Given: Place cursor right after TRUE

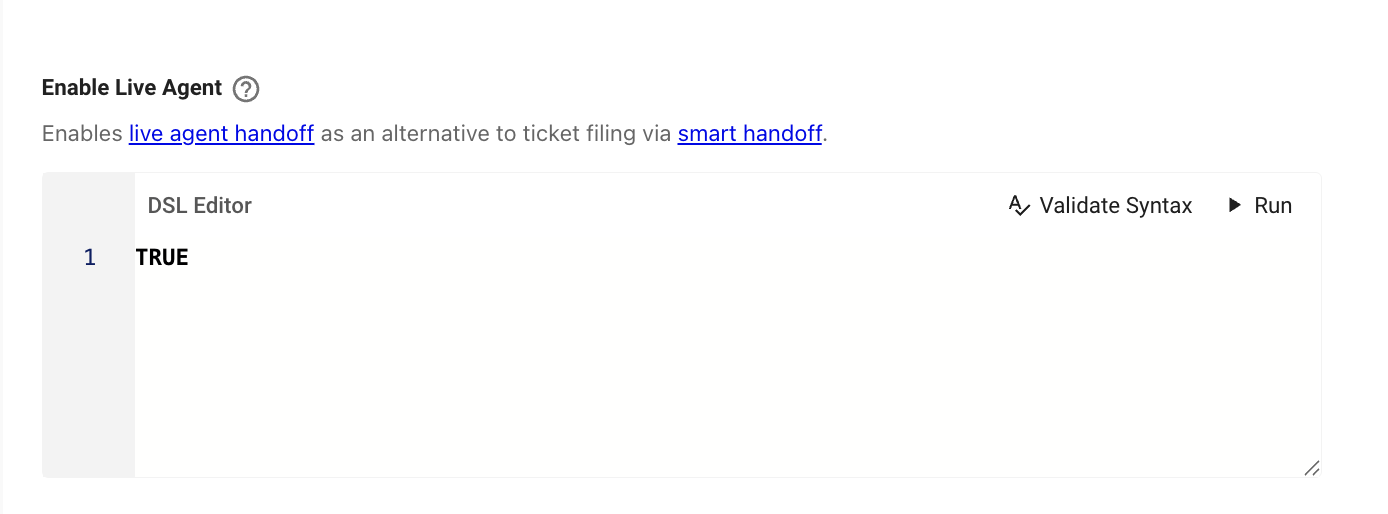Looking at the screenshot, I should pos(189,258).
